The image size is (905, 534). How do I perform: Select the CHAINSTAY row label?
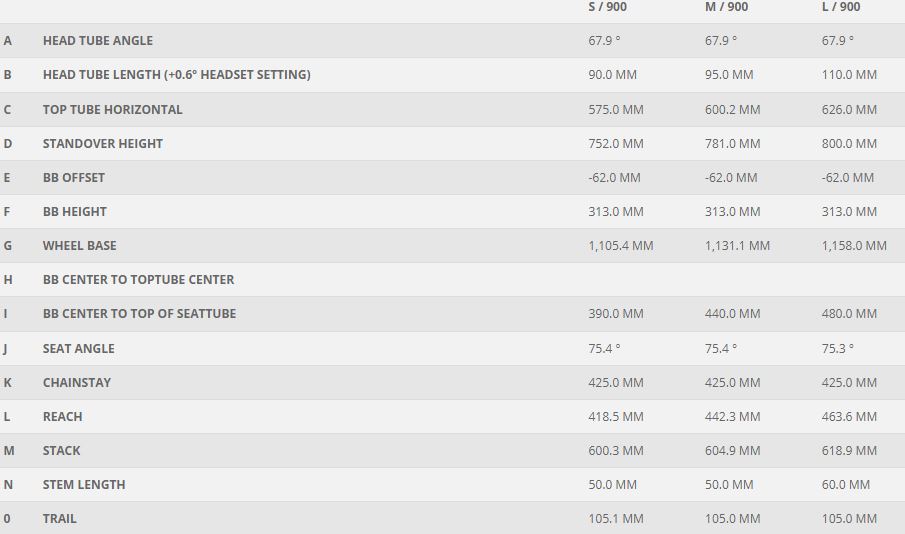click(77, 382)
